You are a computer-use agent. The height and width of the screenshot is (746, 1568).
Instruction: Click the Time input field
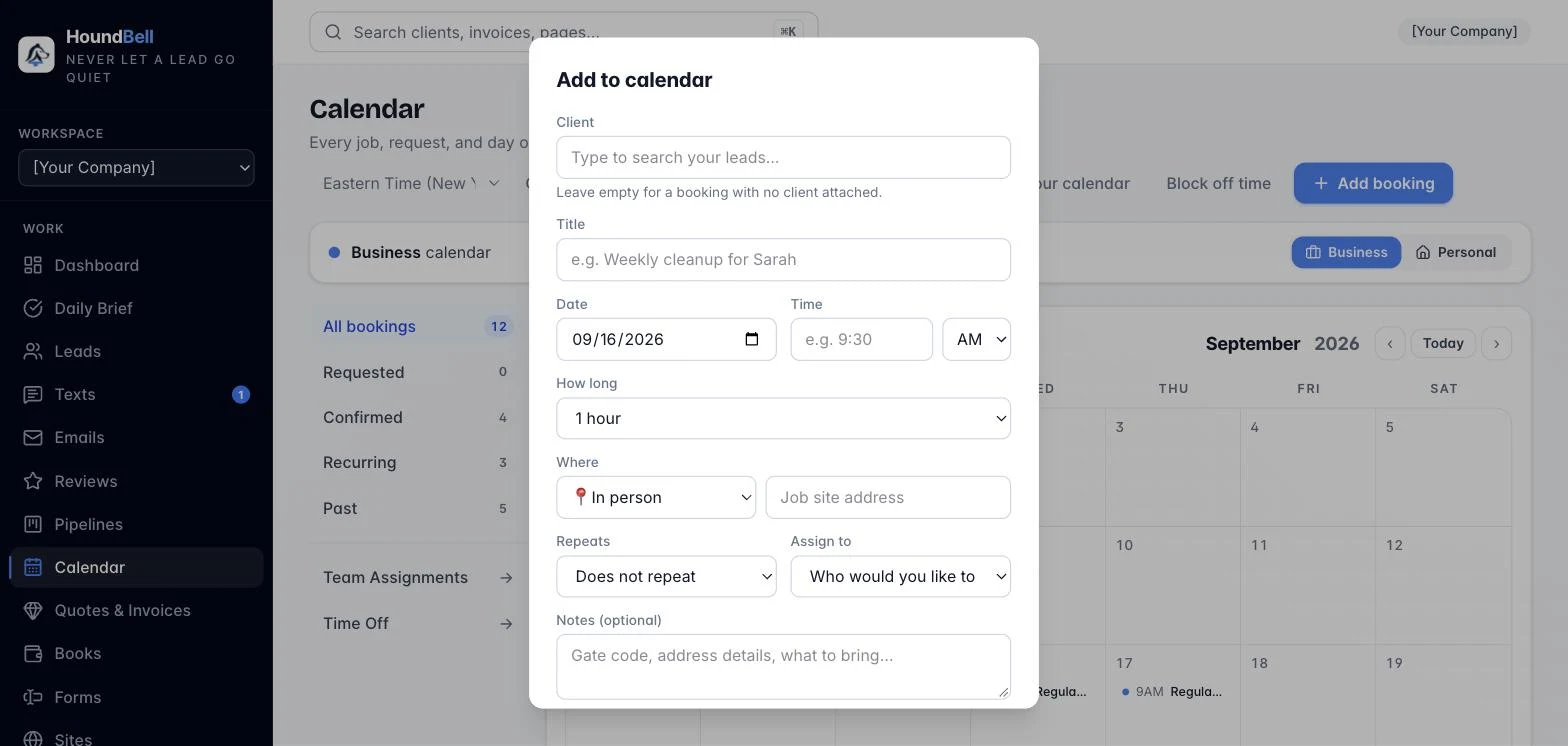click(861, 339)
